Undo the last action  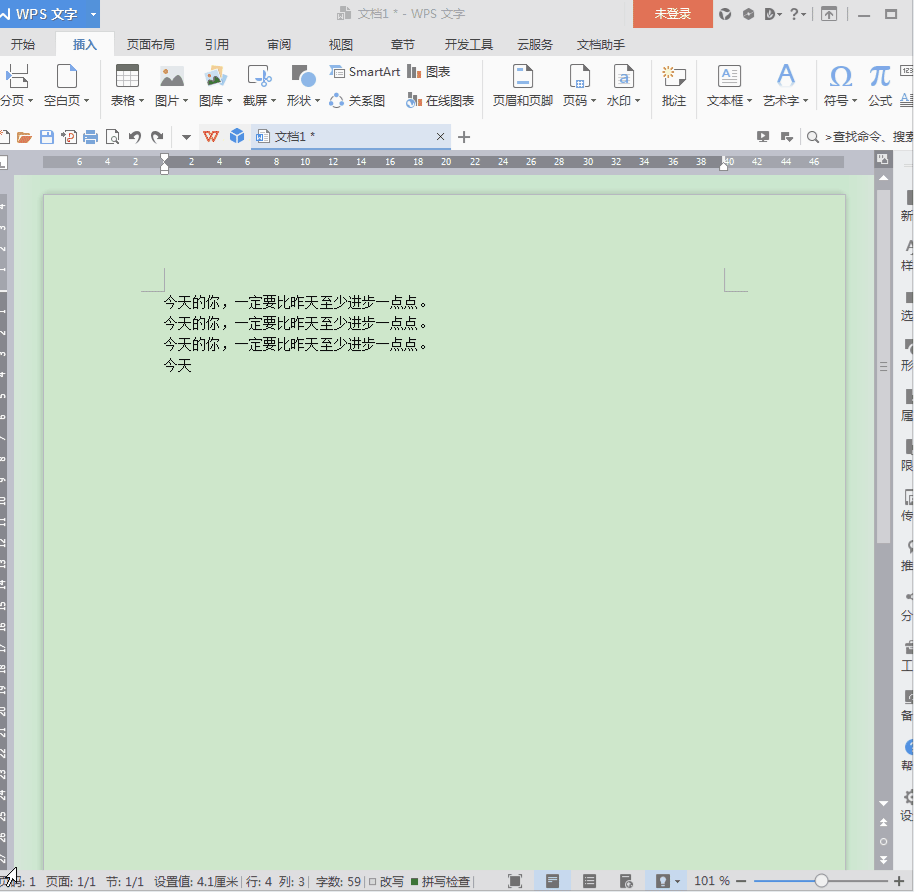tap(135, 138)
